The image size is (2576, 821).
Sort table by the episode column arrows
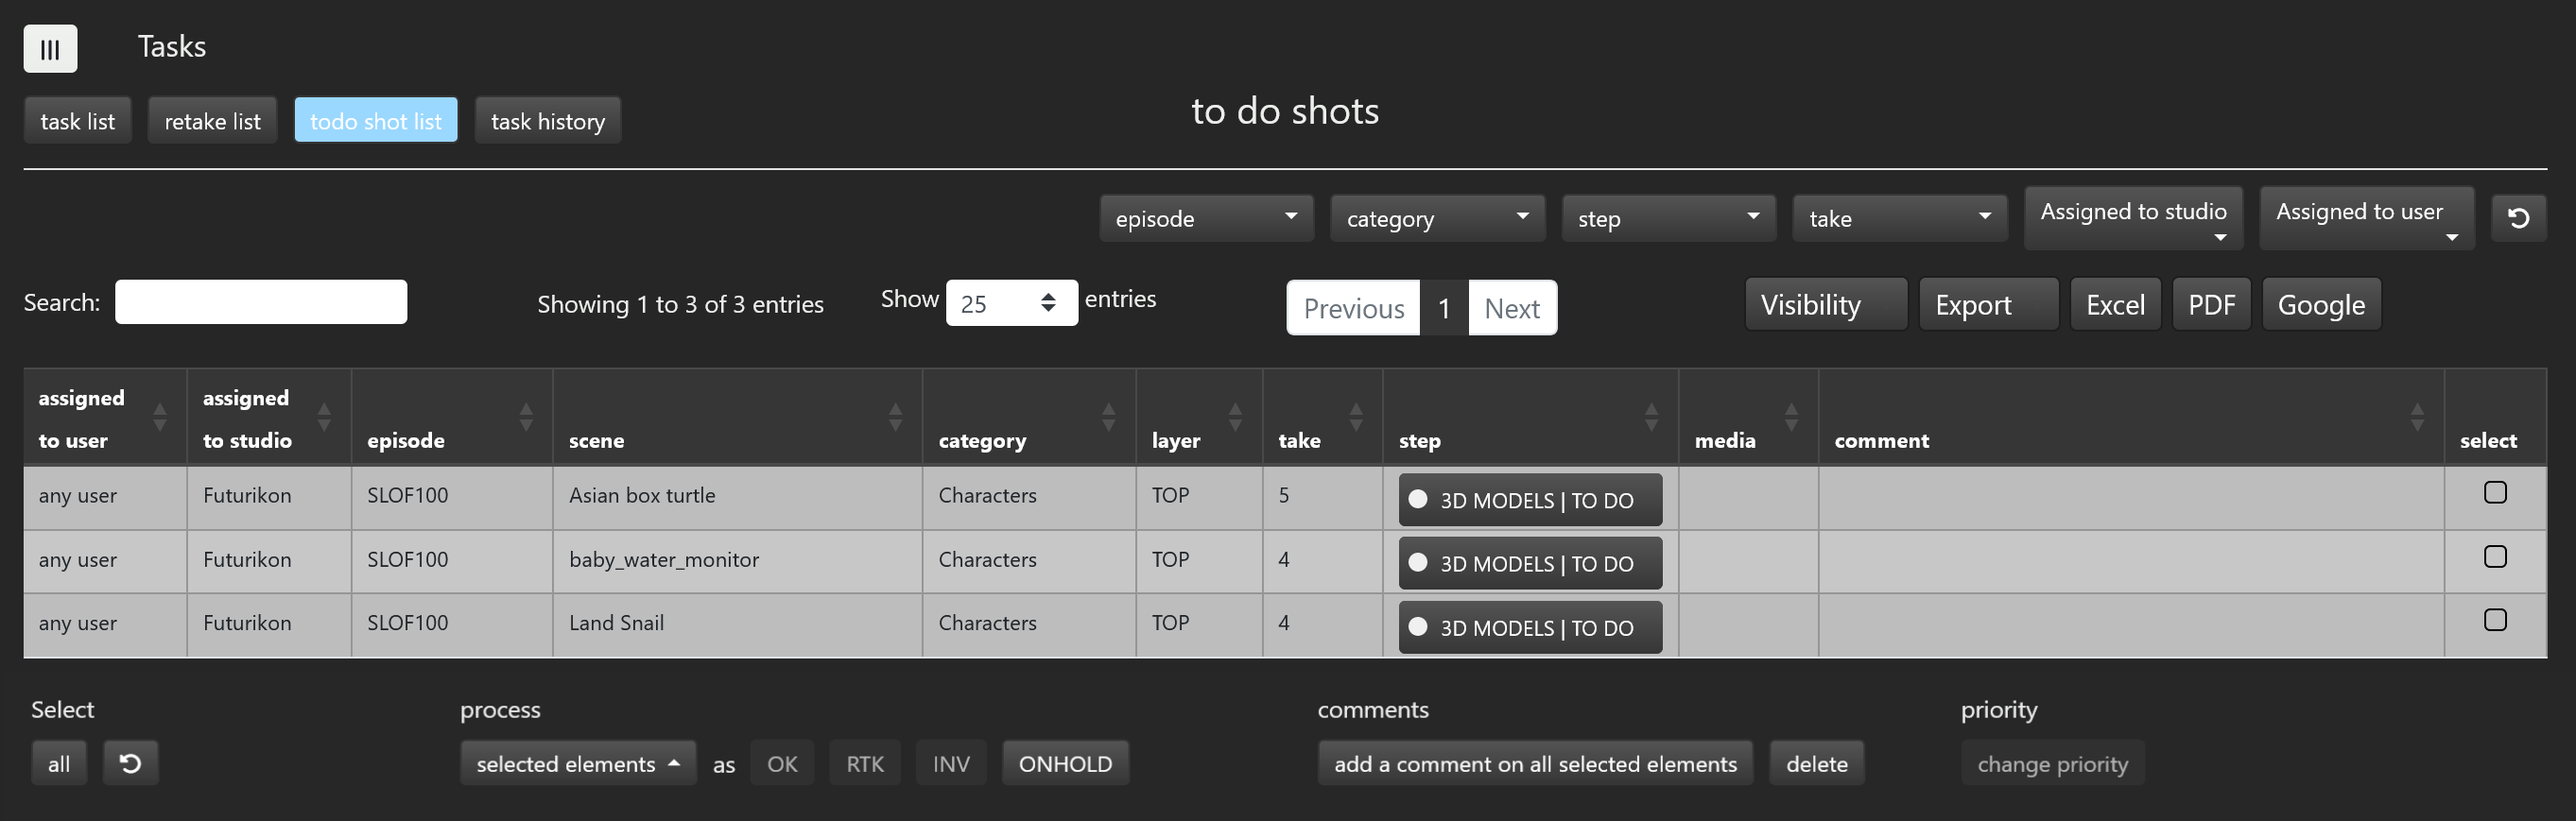click(525, 417)
